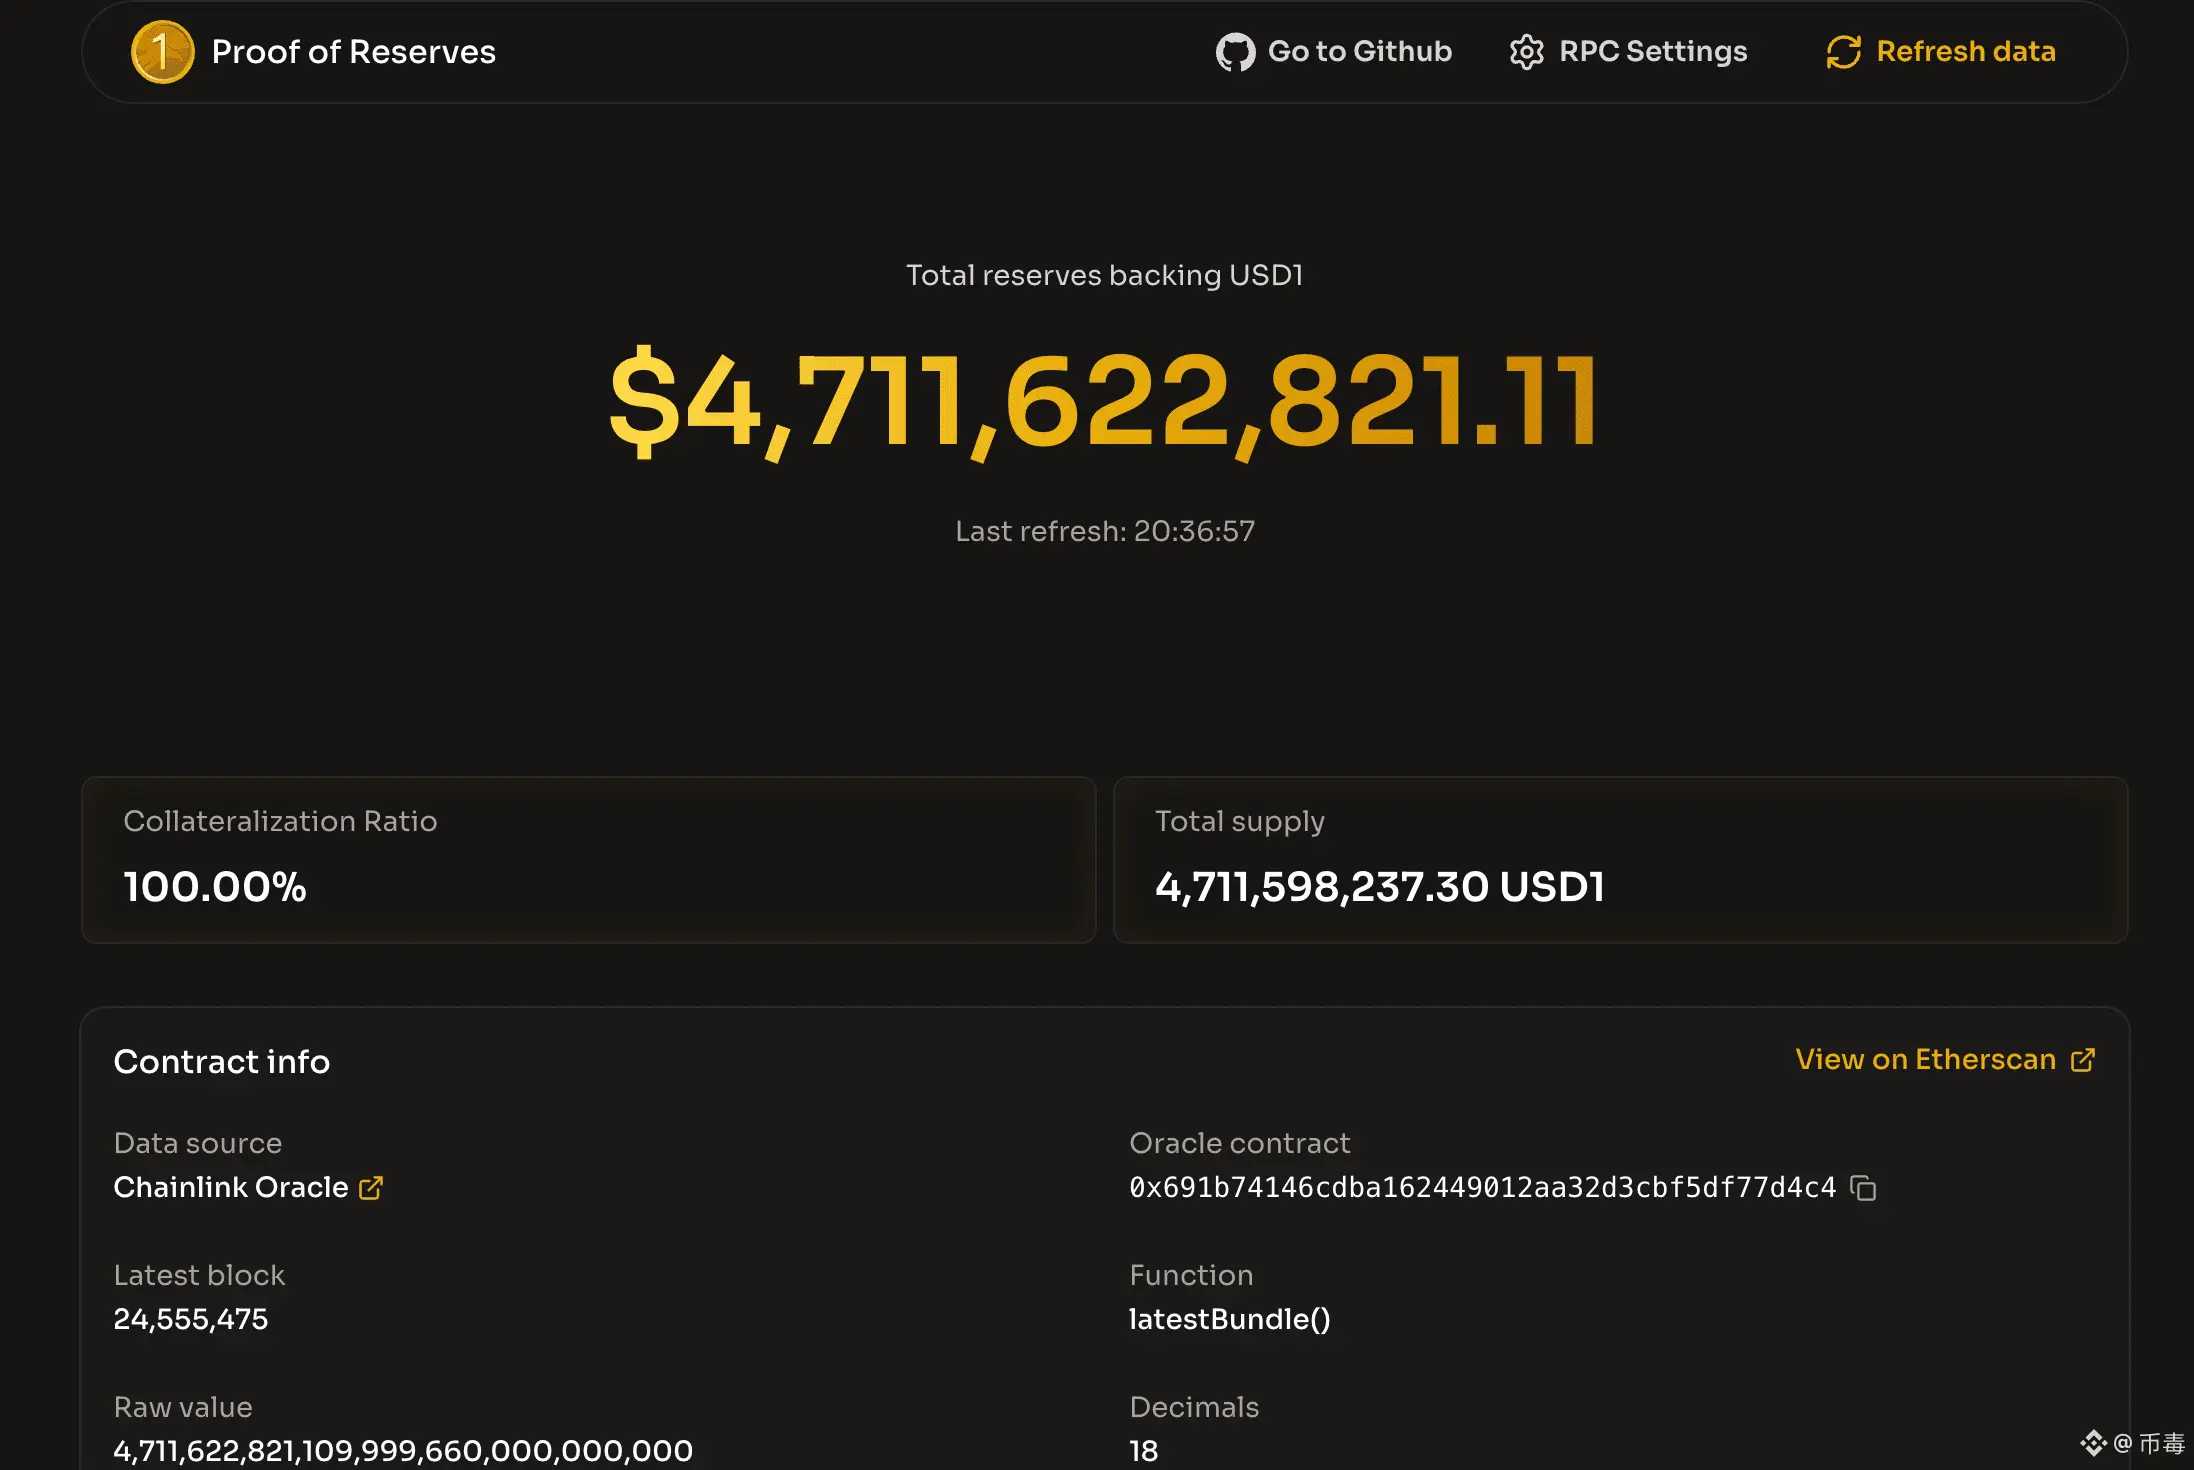
Task: Click the latest block number 24,555,475
Action: pos(190,1320)
